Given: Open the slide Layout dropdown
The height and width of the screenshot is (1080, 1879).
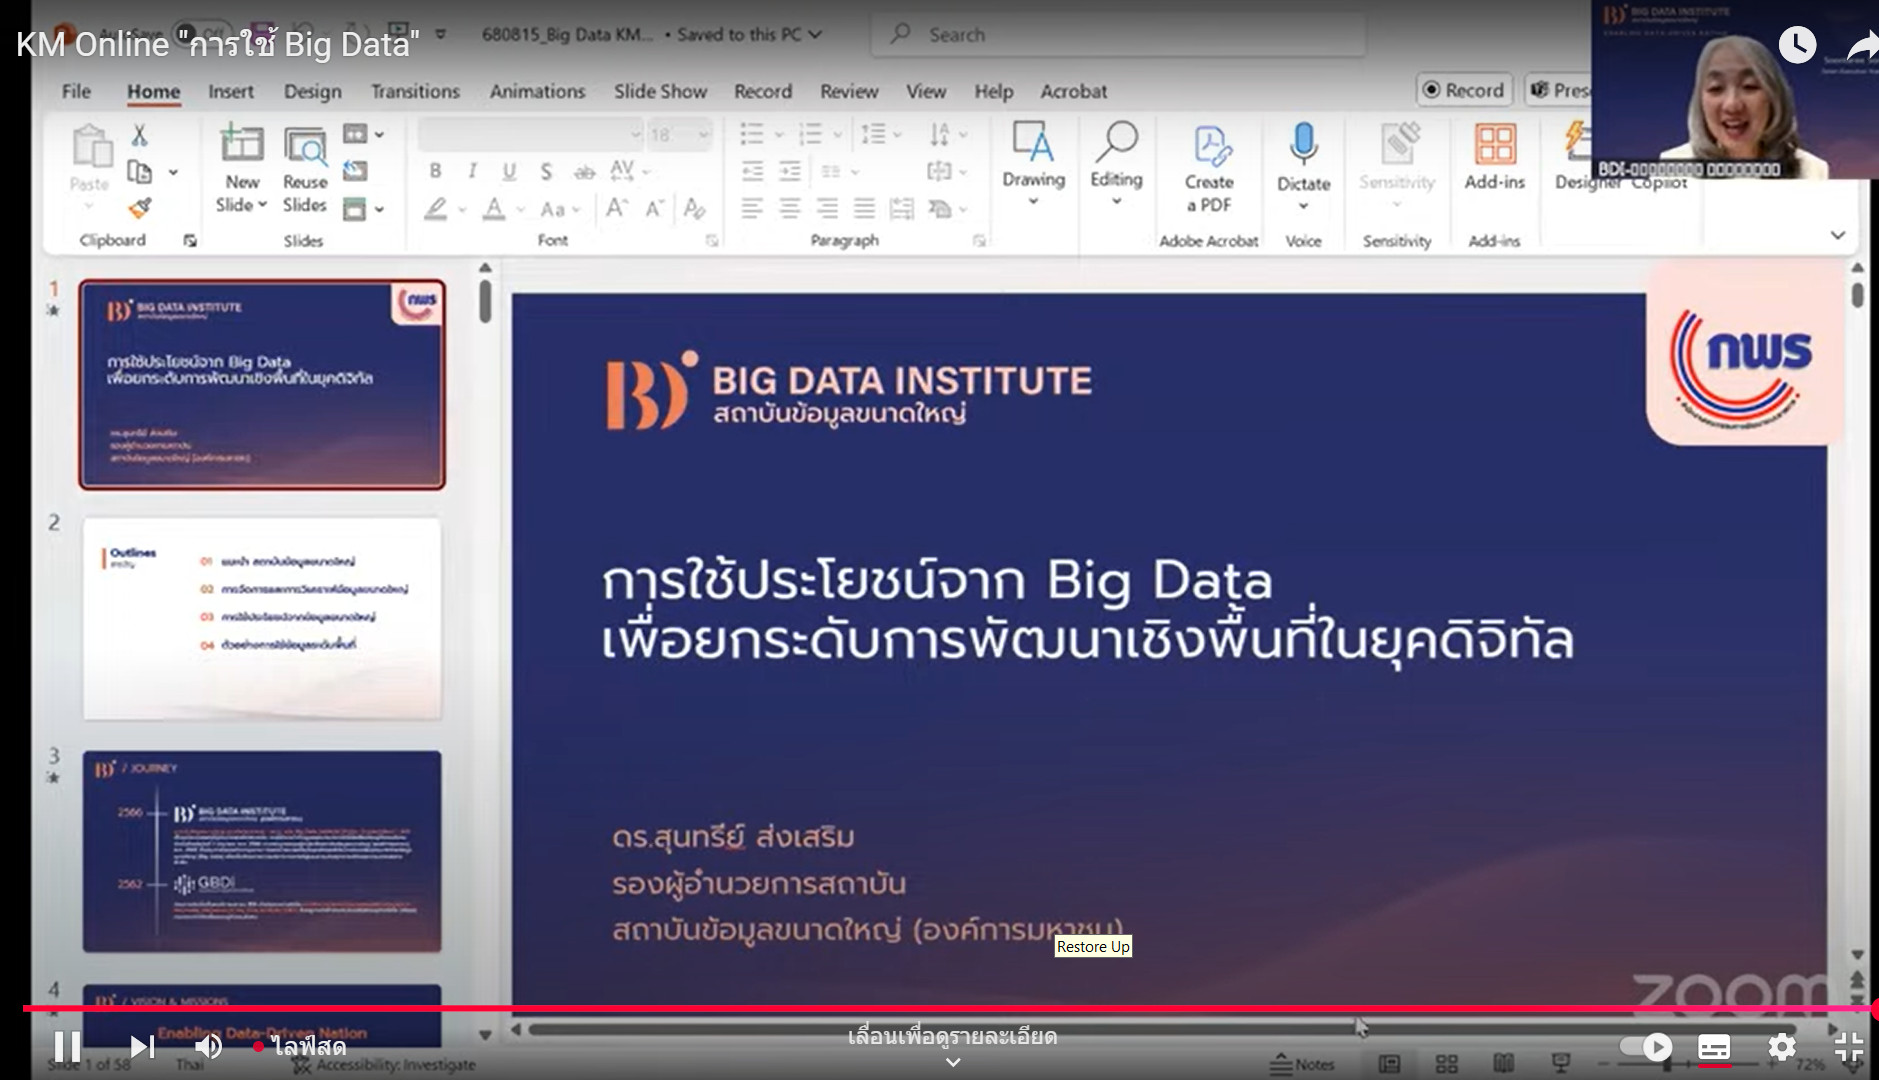Looking at the screenshot, I should [363, 134].
